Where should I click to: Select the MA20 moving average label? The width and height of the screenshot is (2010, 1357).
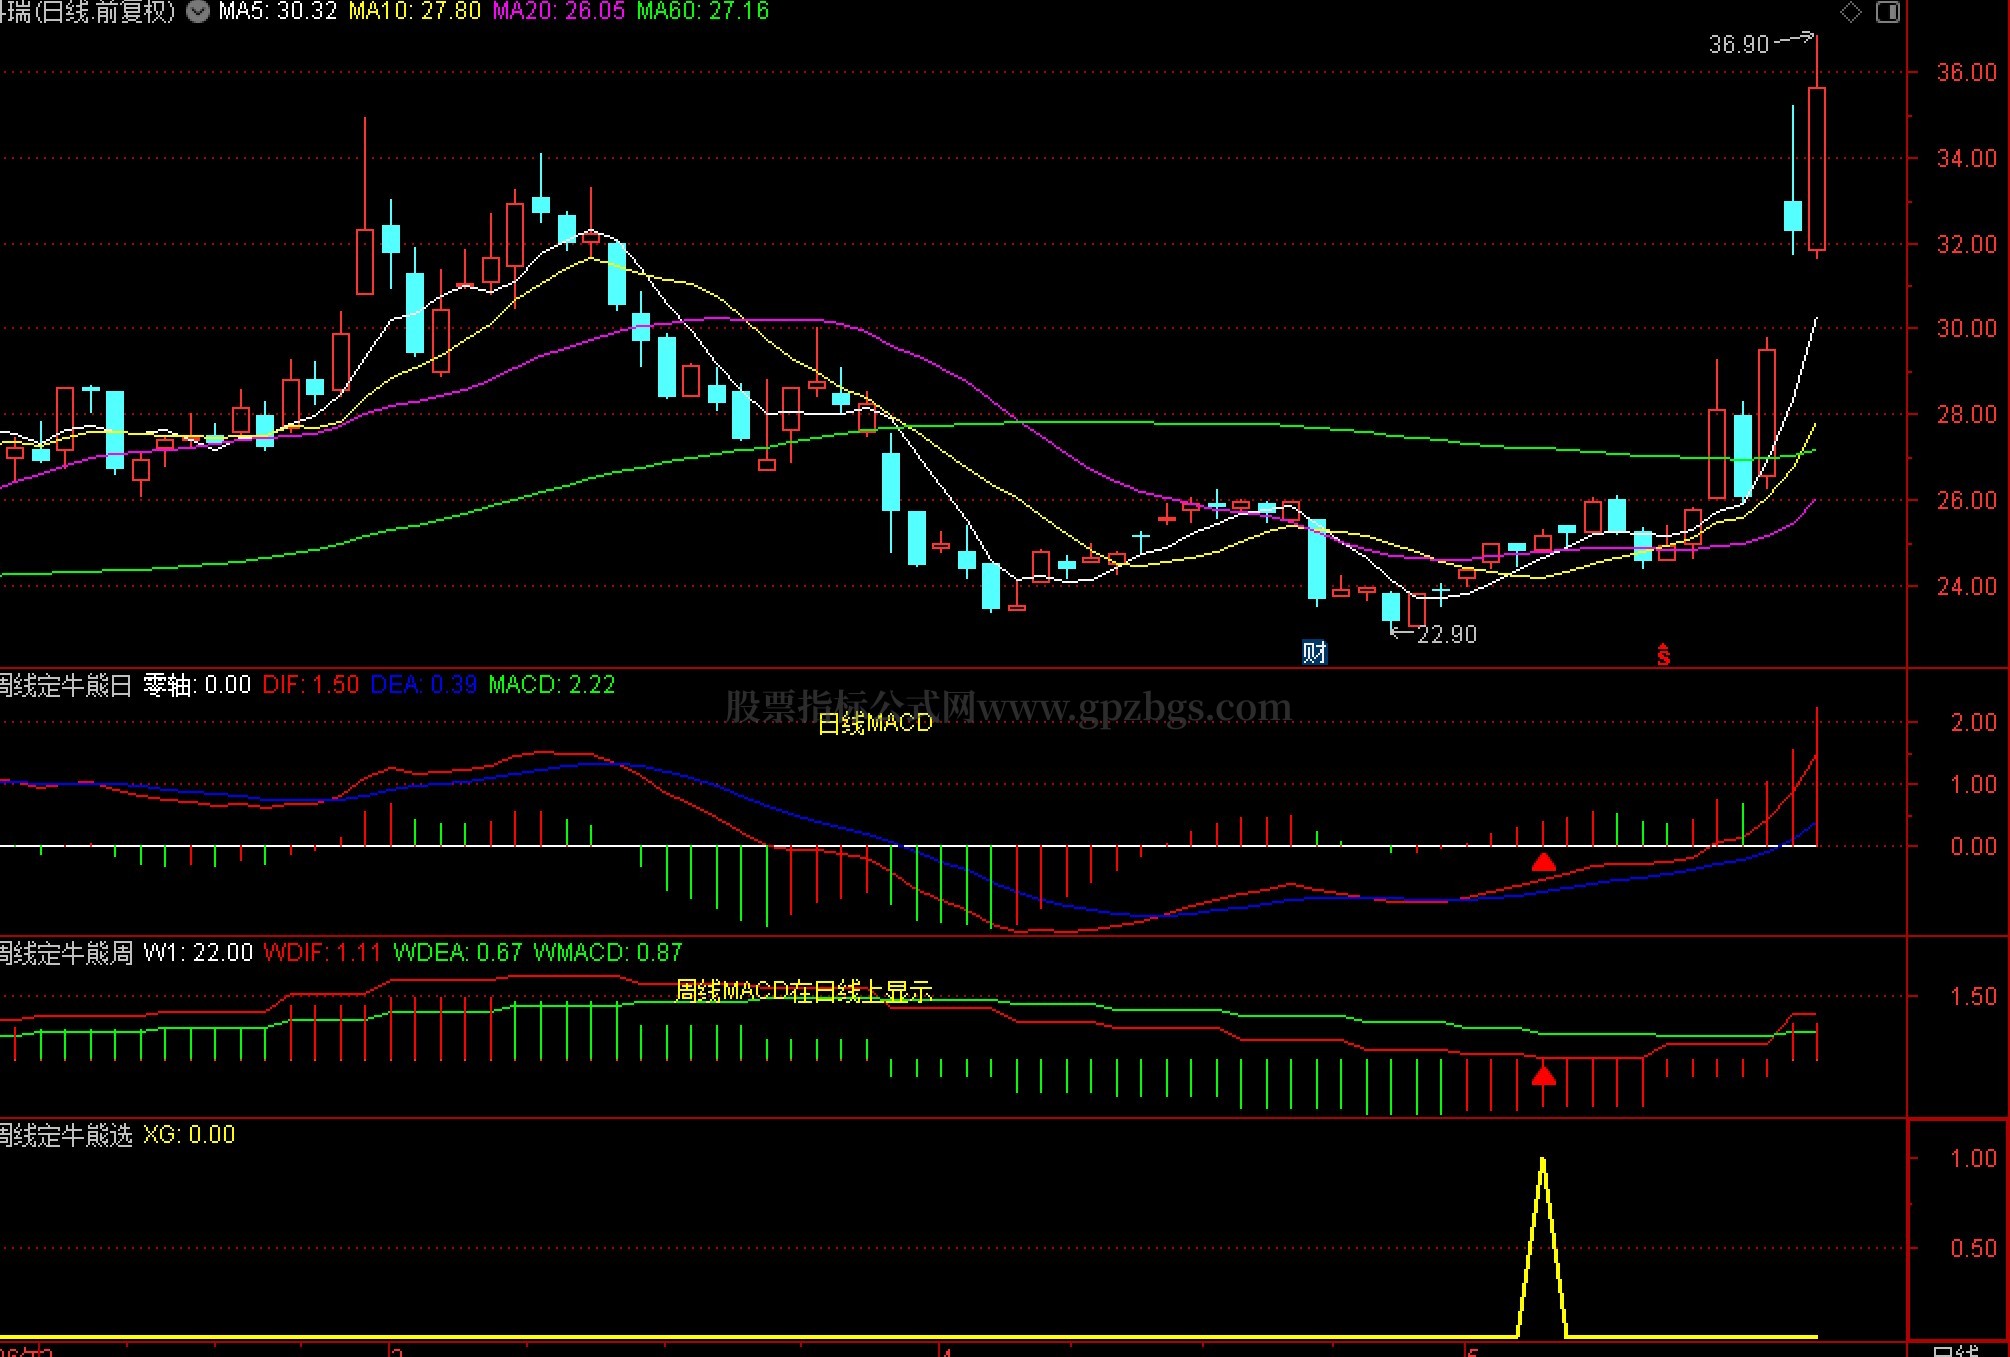(x=559, y=12)
